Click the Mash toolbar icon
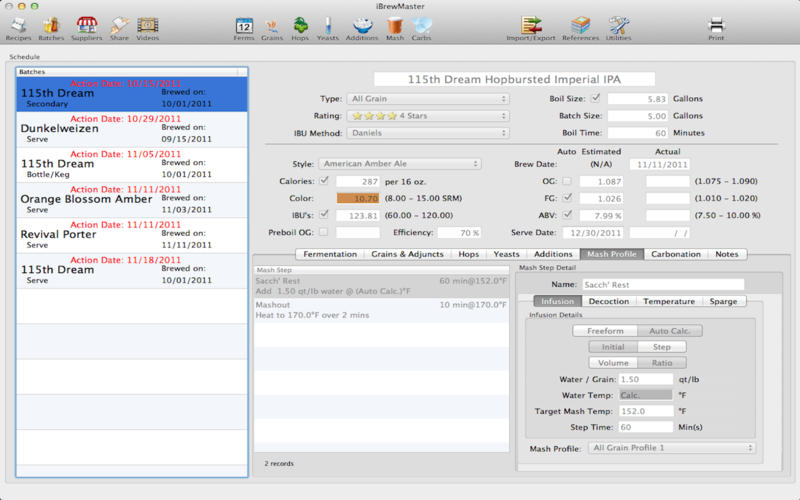This screenshot has width=800, height=500. click(394, 24)
